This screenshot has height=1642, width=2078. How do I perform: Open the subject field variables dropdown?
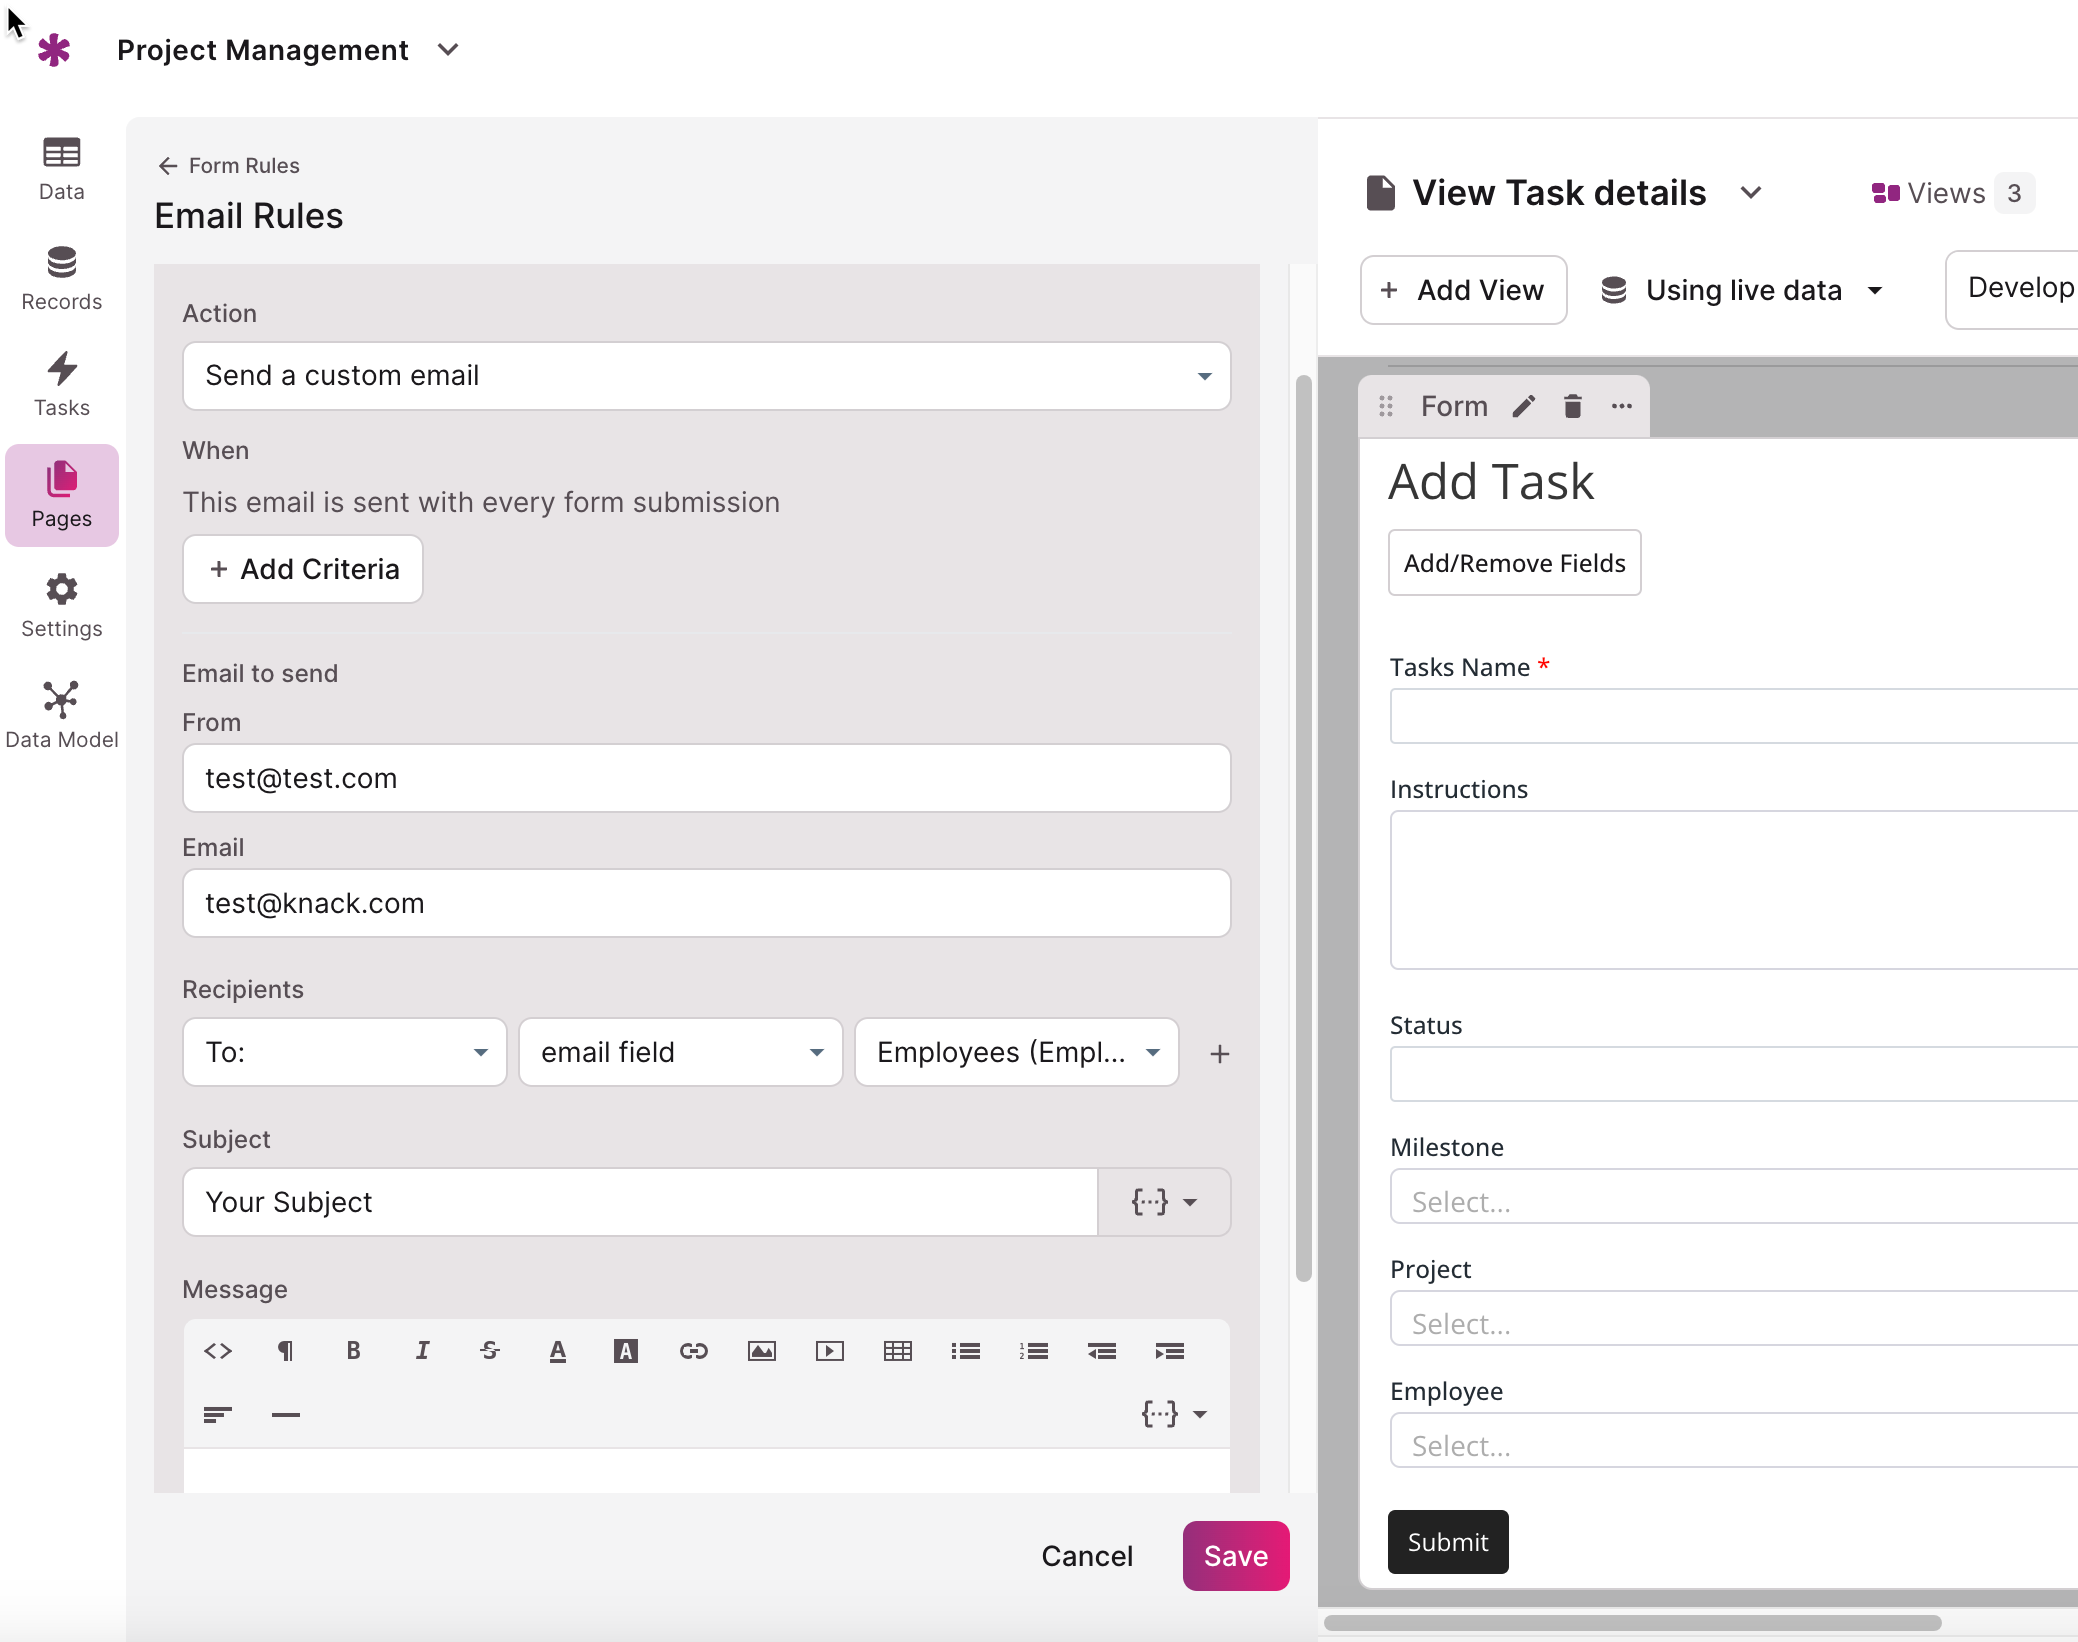1164,1202
